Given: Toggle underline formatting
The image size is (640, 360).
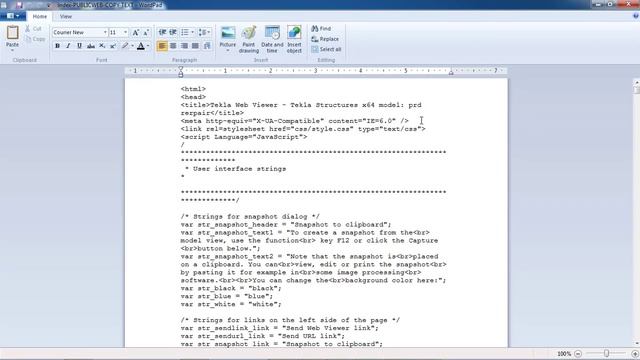Looking at the screenshot, I should [x=79, y=46].
